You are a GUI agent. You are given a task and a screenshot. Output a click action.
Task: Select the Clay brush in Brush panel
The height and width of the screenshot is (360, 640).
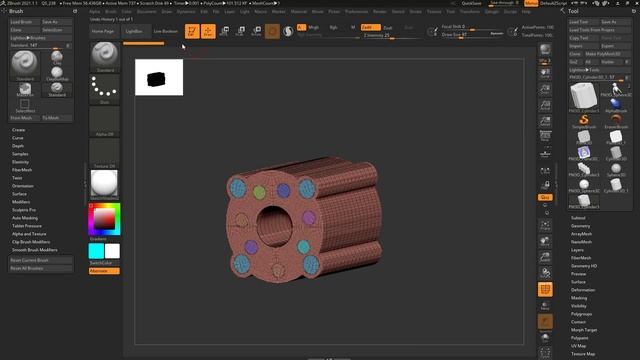[x=57, y=58]
